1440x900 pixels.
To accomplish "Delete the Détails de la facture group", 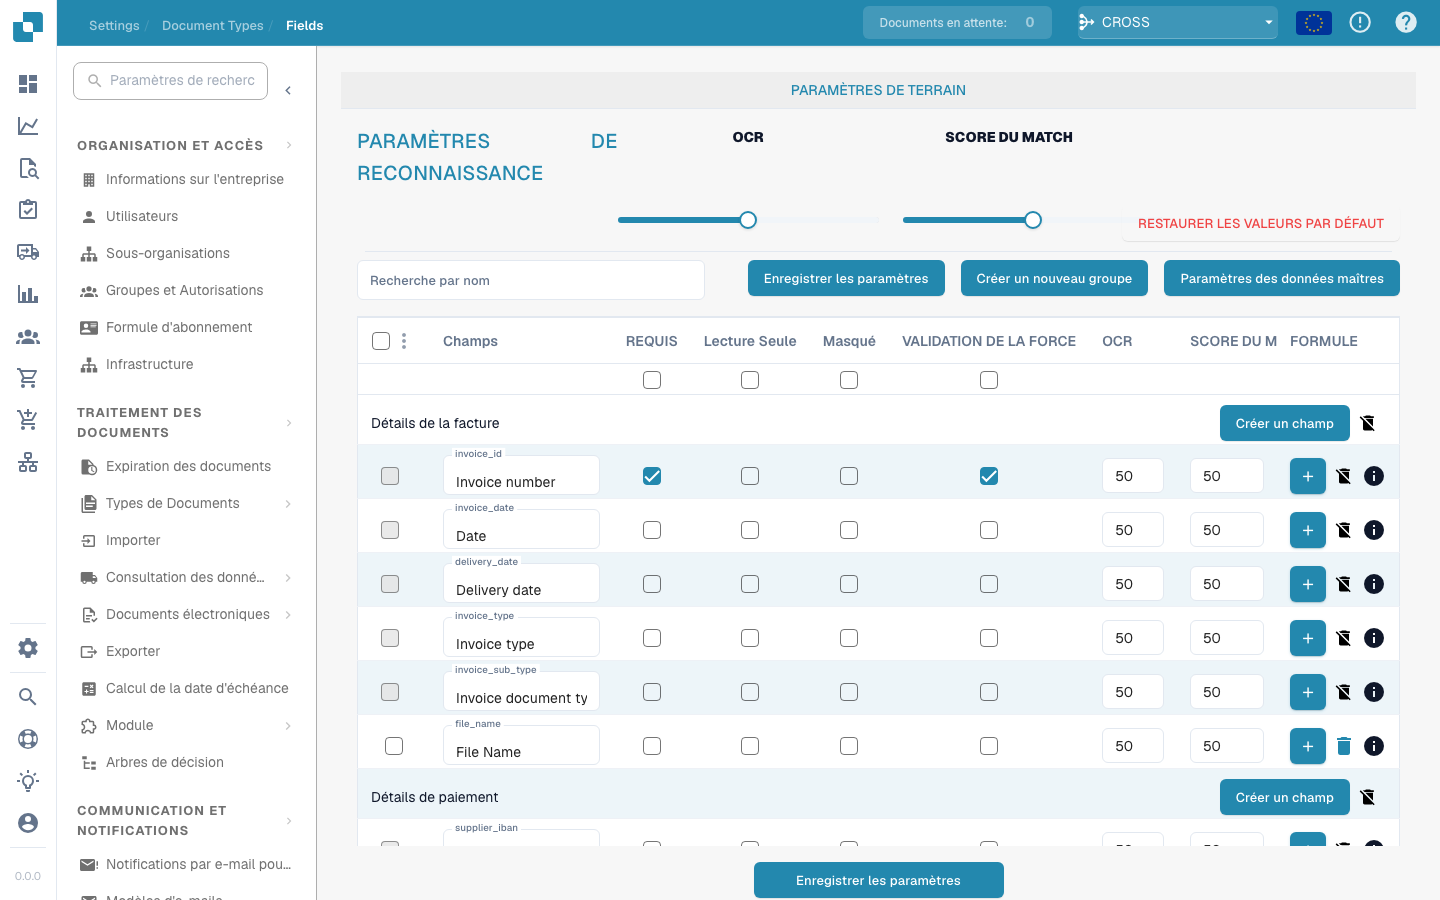I will (x=1368, y=423).
